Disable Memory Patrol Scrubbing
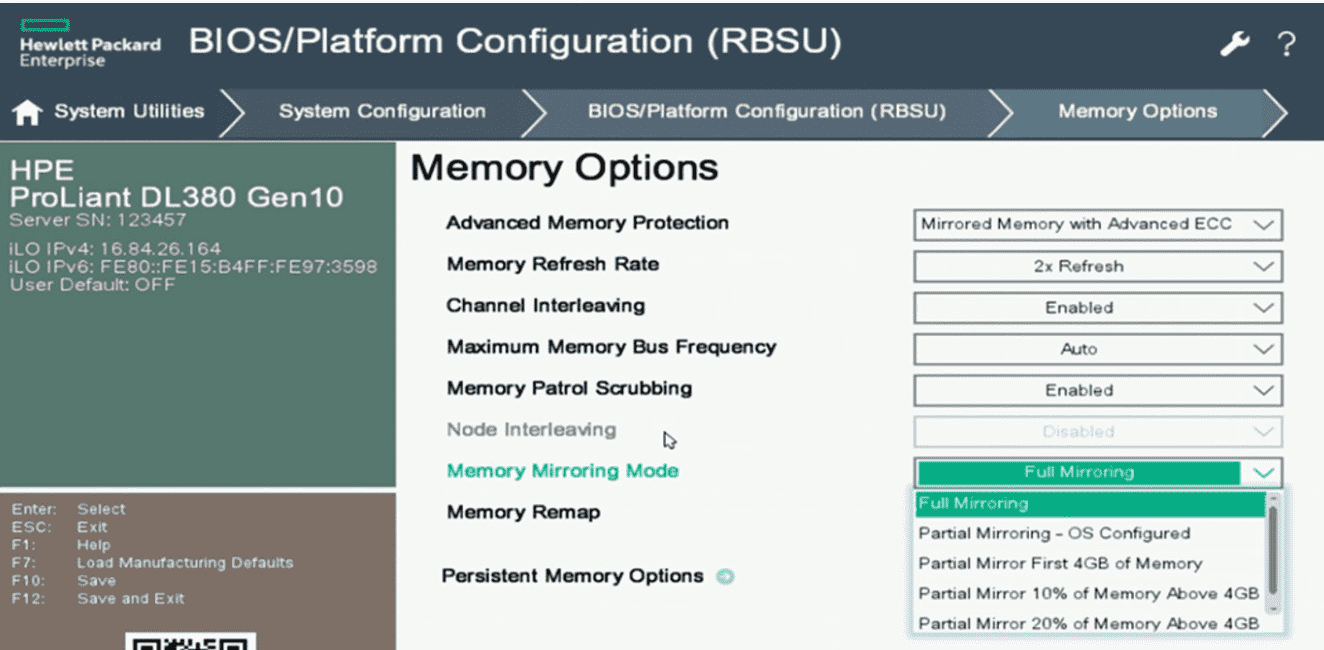This screenshot has height=650, width=1324. tap(1097, 390)
